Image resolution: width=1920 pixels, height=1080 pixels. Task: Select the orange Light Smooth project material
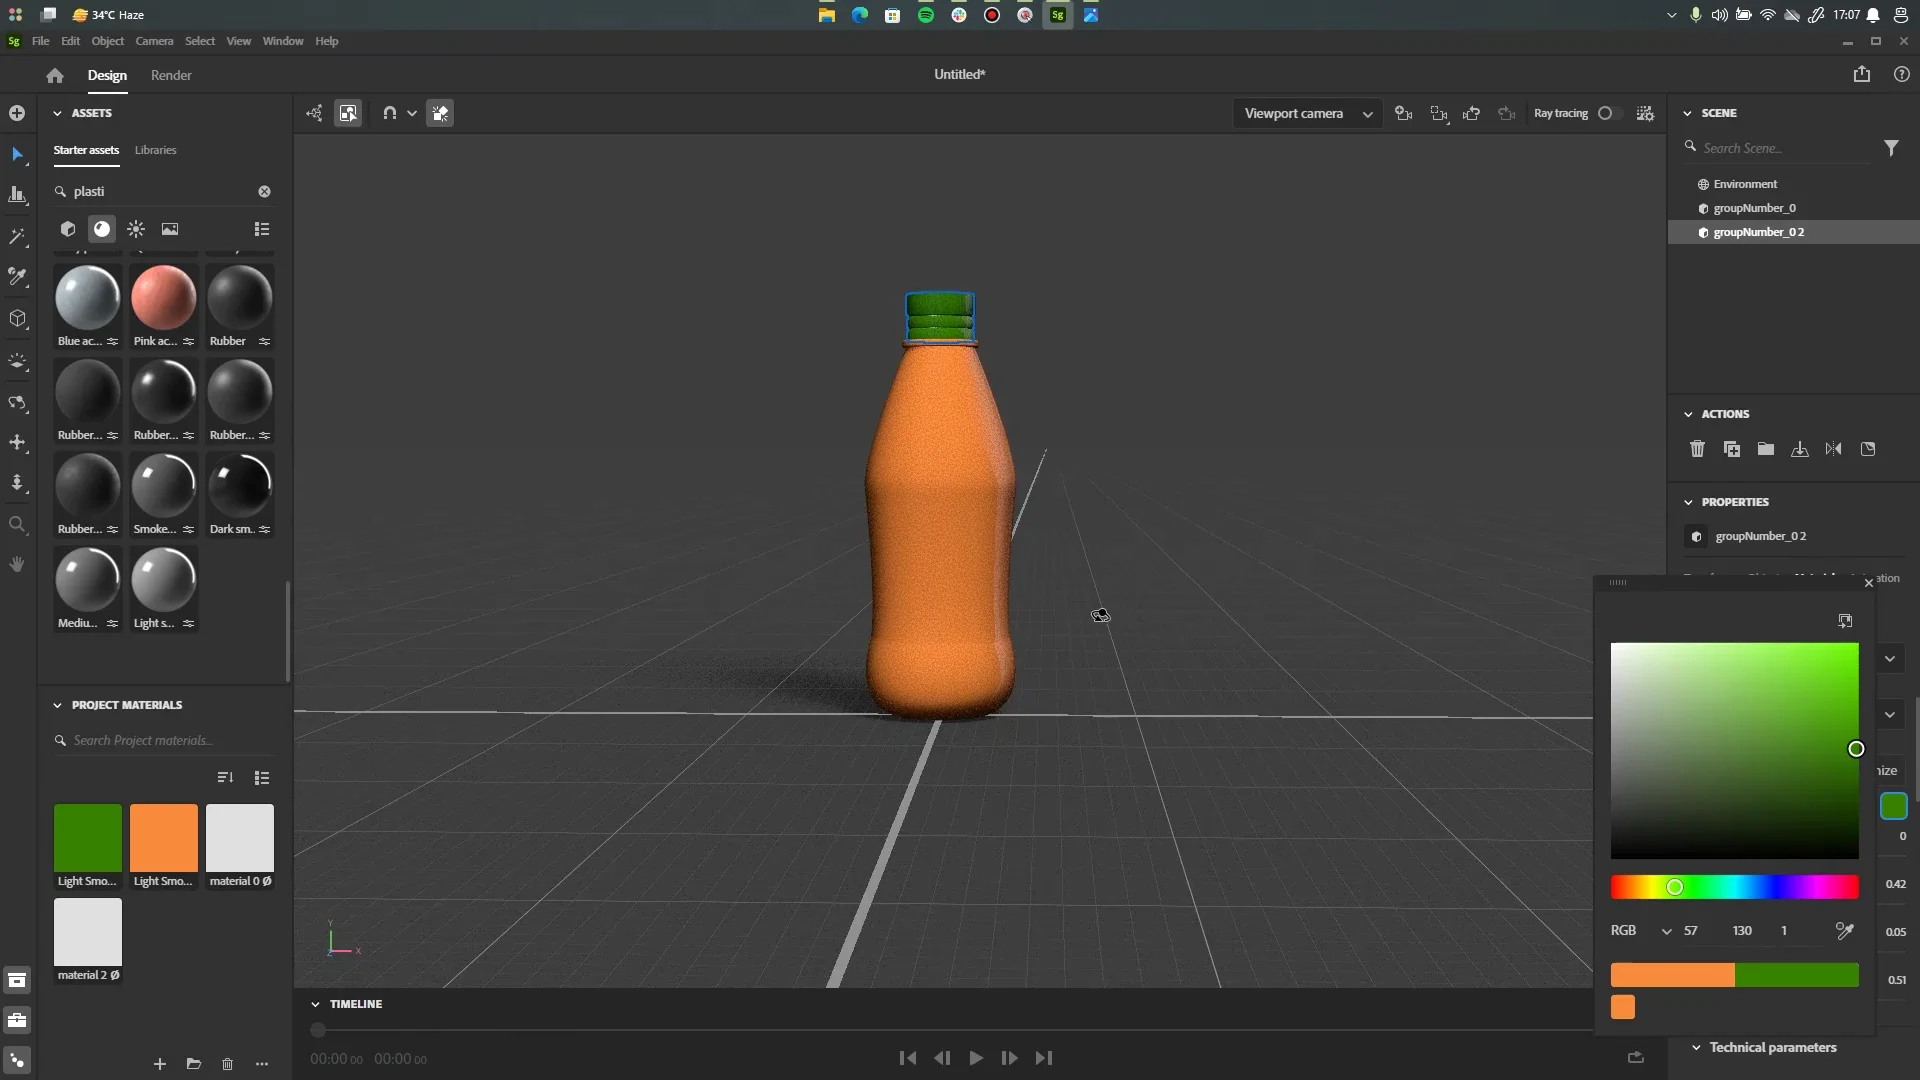click(x=164, y=838)
